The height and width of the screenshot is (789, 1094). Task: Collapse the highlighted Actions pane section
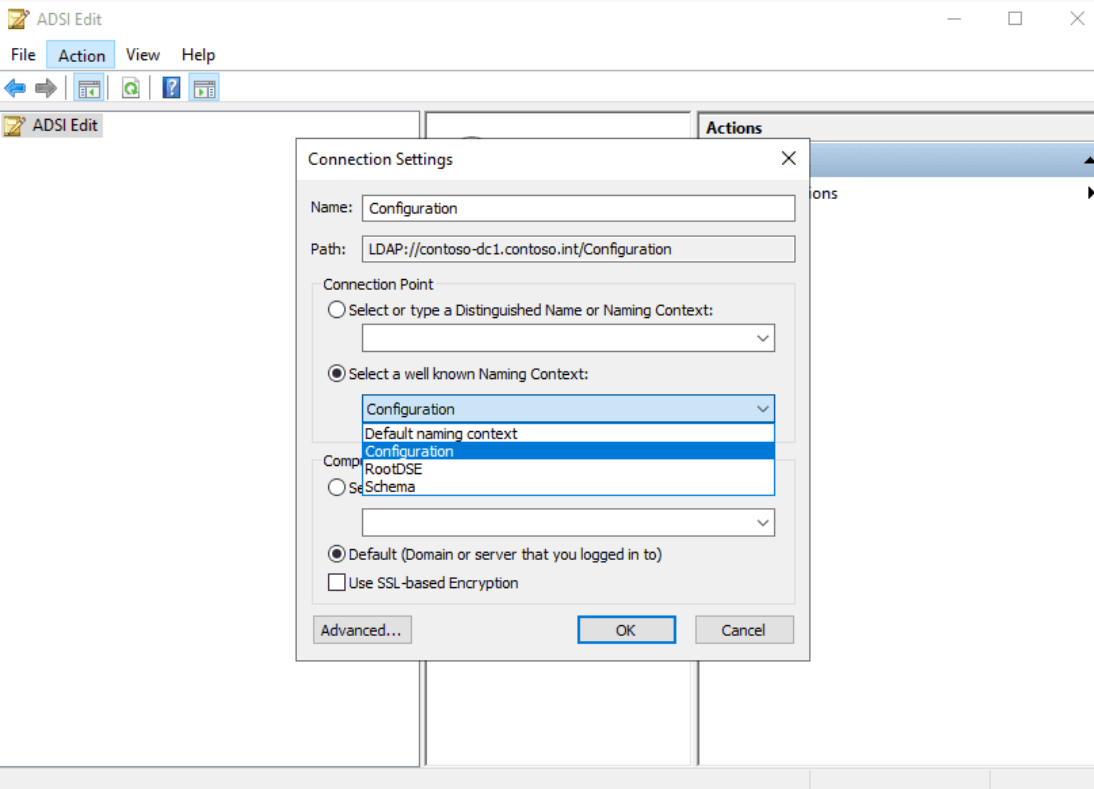tap(1089, 160)
